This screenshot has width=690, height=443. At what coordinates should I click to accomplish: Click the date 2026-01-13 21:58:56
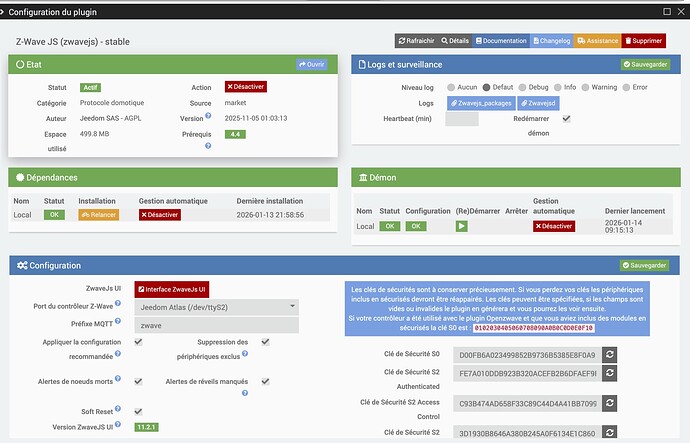pyautogui.click(x=270, y=215)
